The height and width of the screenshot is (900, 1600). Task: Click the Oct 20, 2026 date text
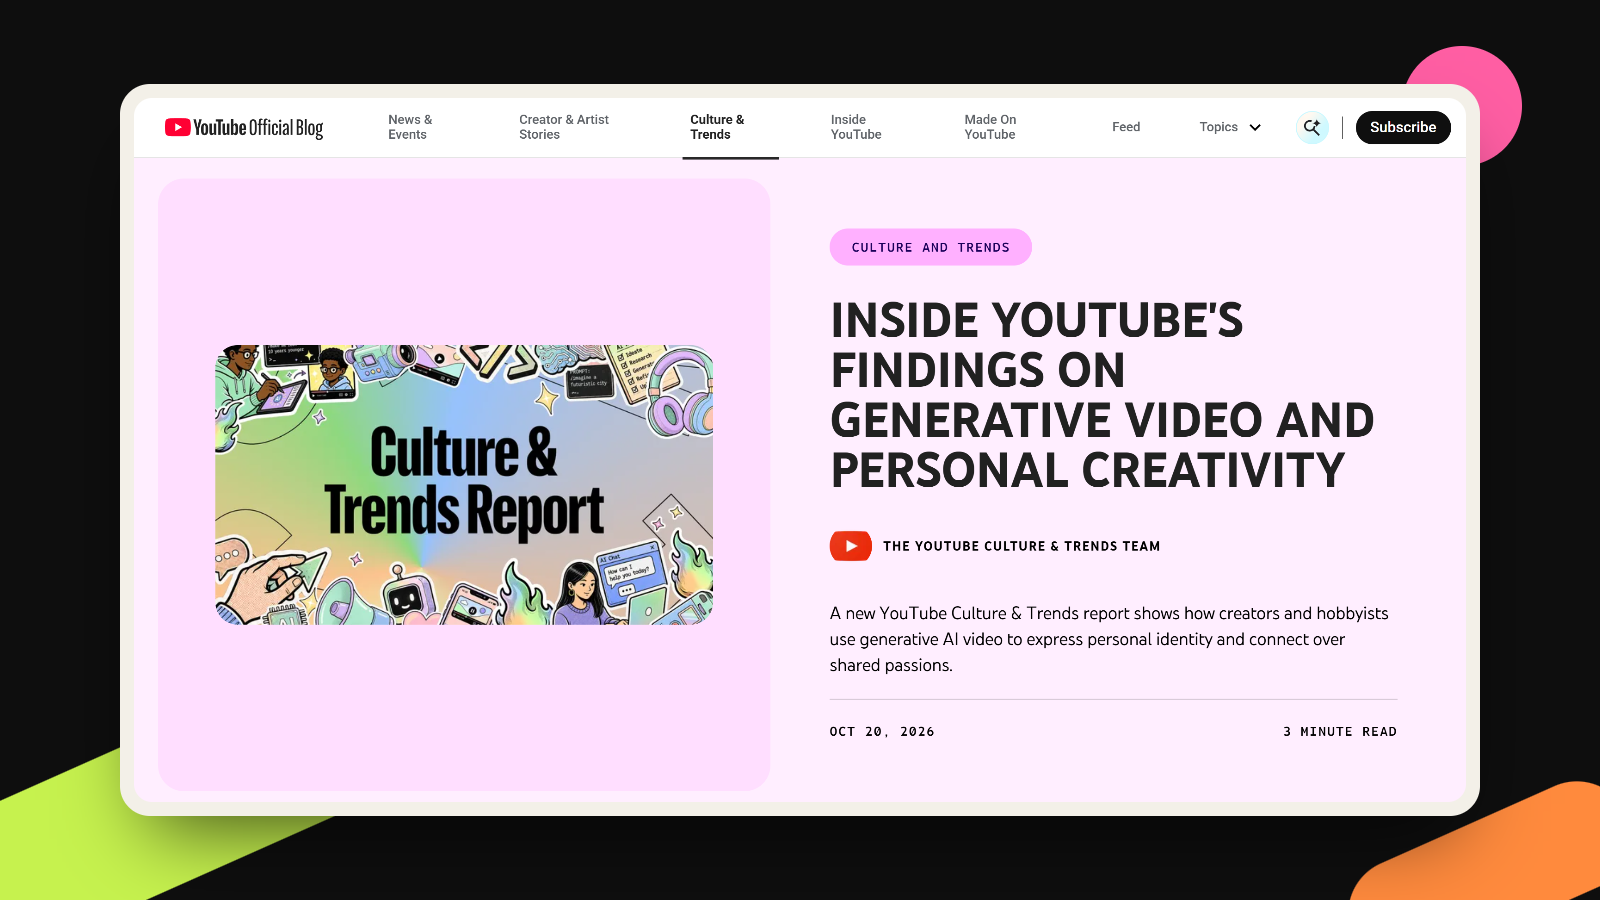point(882,732)
